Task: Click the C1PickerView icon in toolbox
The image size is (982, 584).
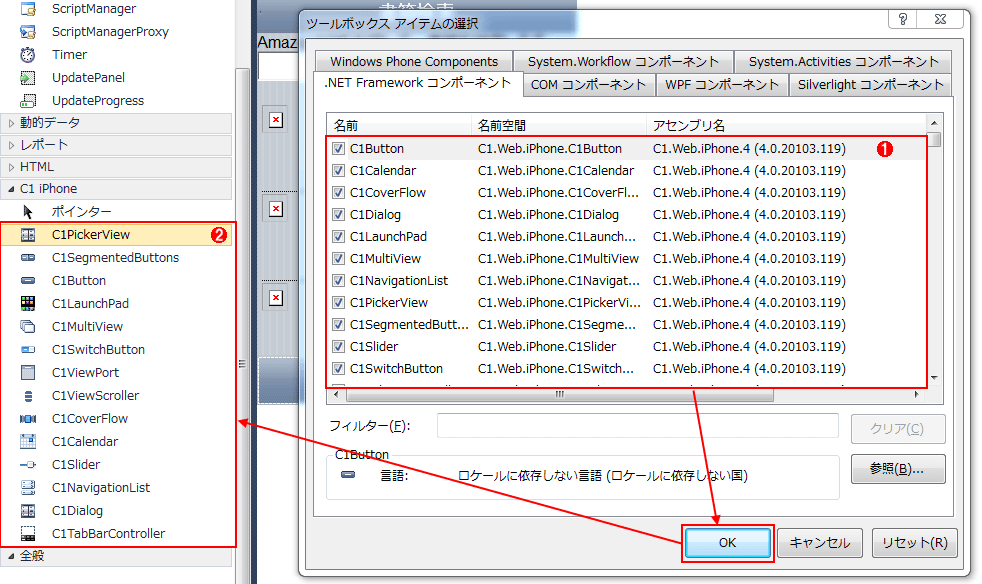Action: tap(28, 235)
